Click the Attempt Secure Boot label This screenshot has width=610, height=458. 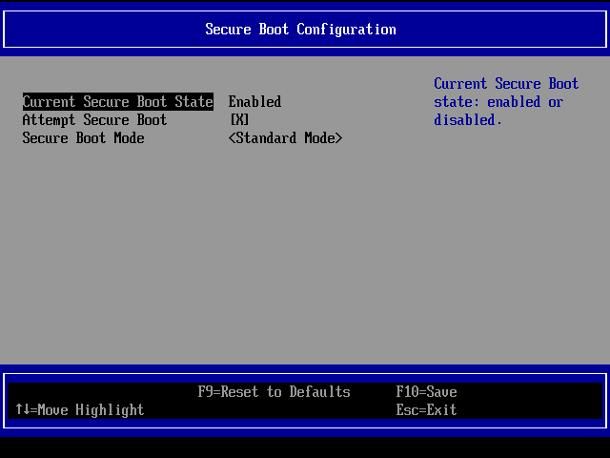pyautogui.click(x=95, y=120)
